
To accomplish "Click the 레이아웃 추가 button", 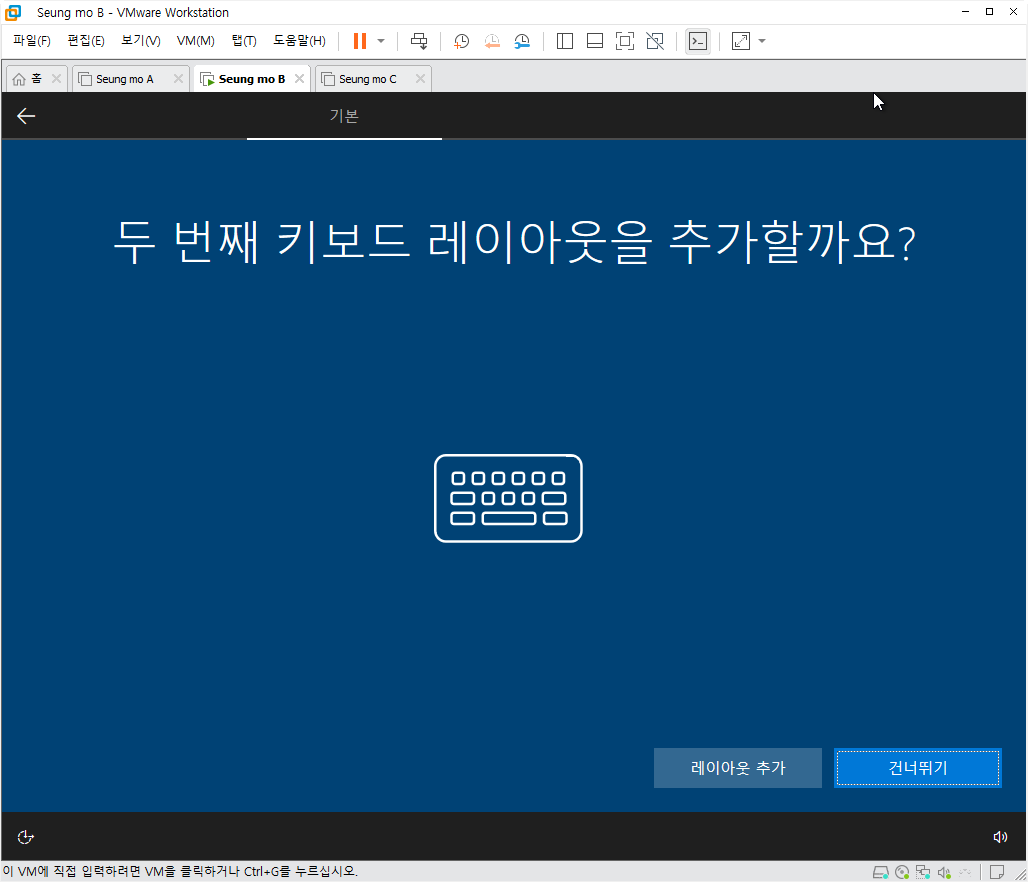I will pyautogui.click(x=738, y=768).
